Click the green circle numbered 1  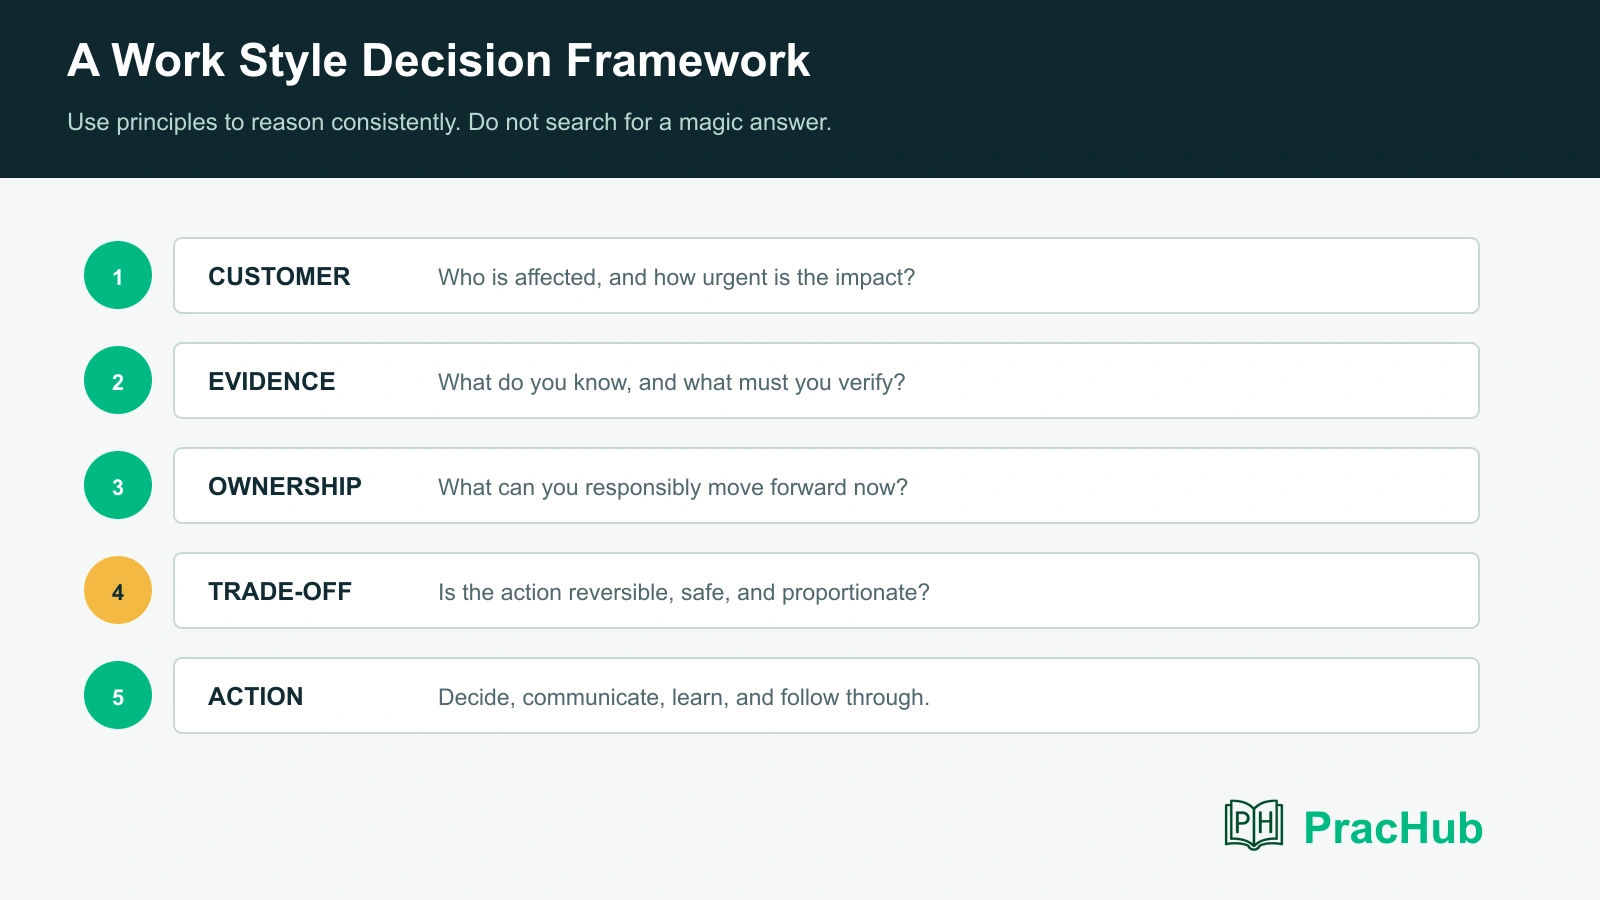118,275
